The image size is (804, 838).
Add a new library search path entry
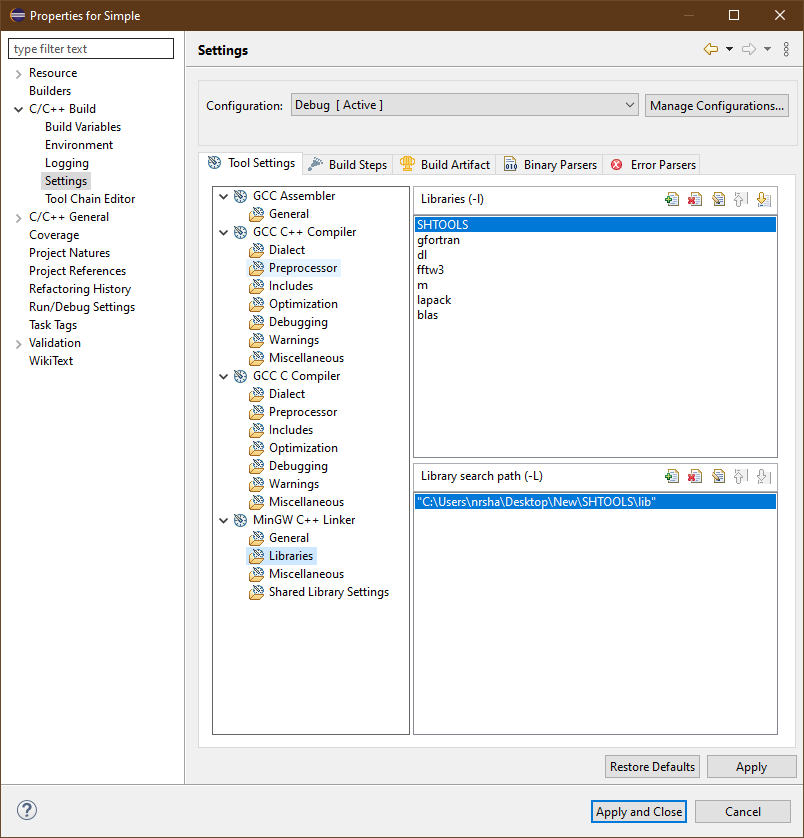(672, 476)
